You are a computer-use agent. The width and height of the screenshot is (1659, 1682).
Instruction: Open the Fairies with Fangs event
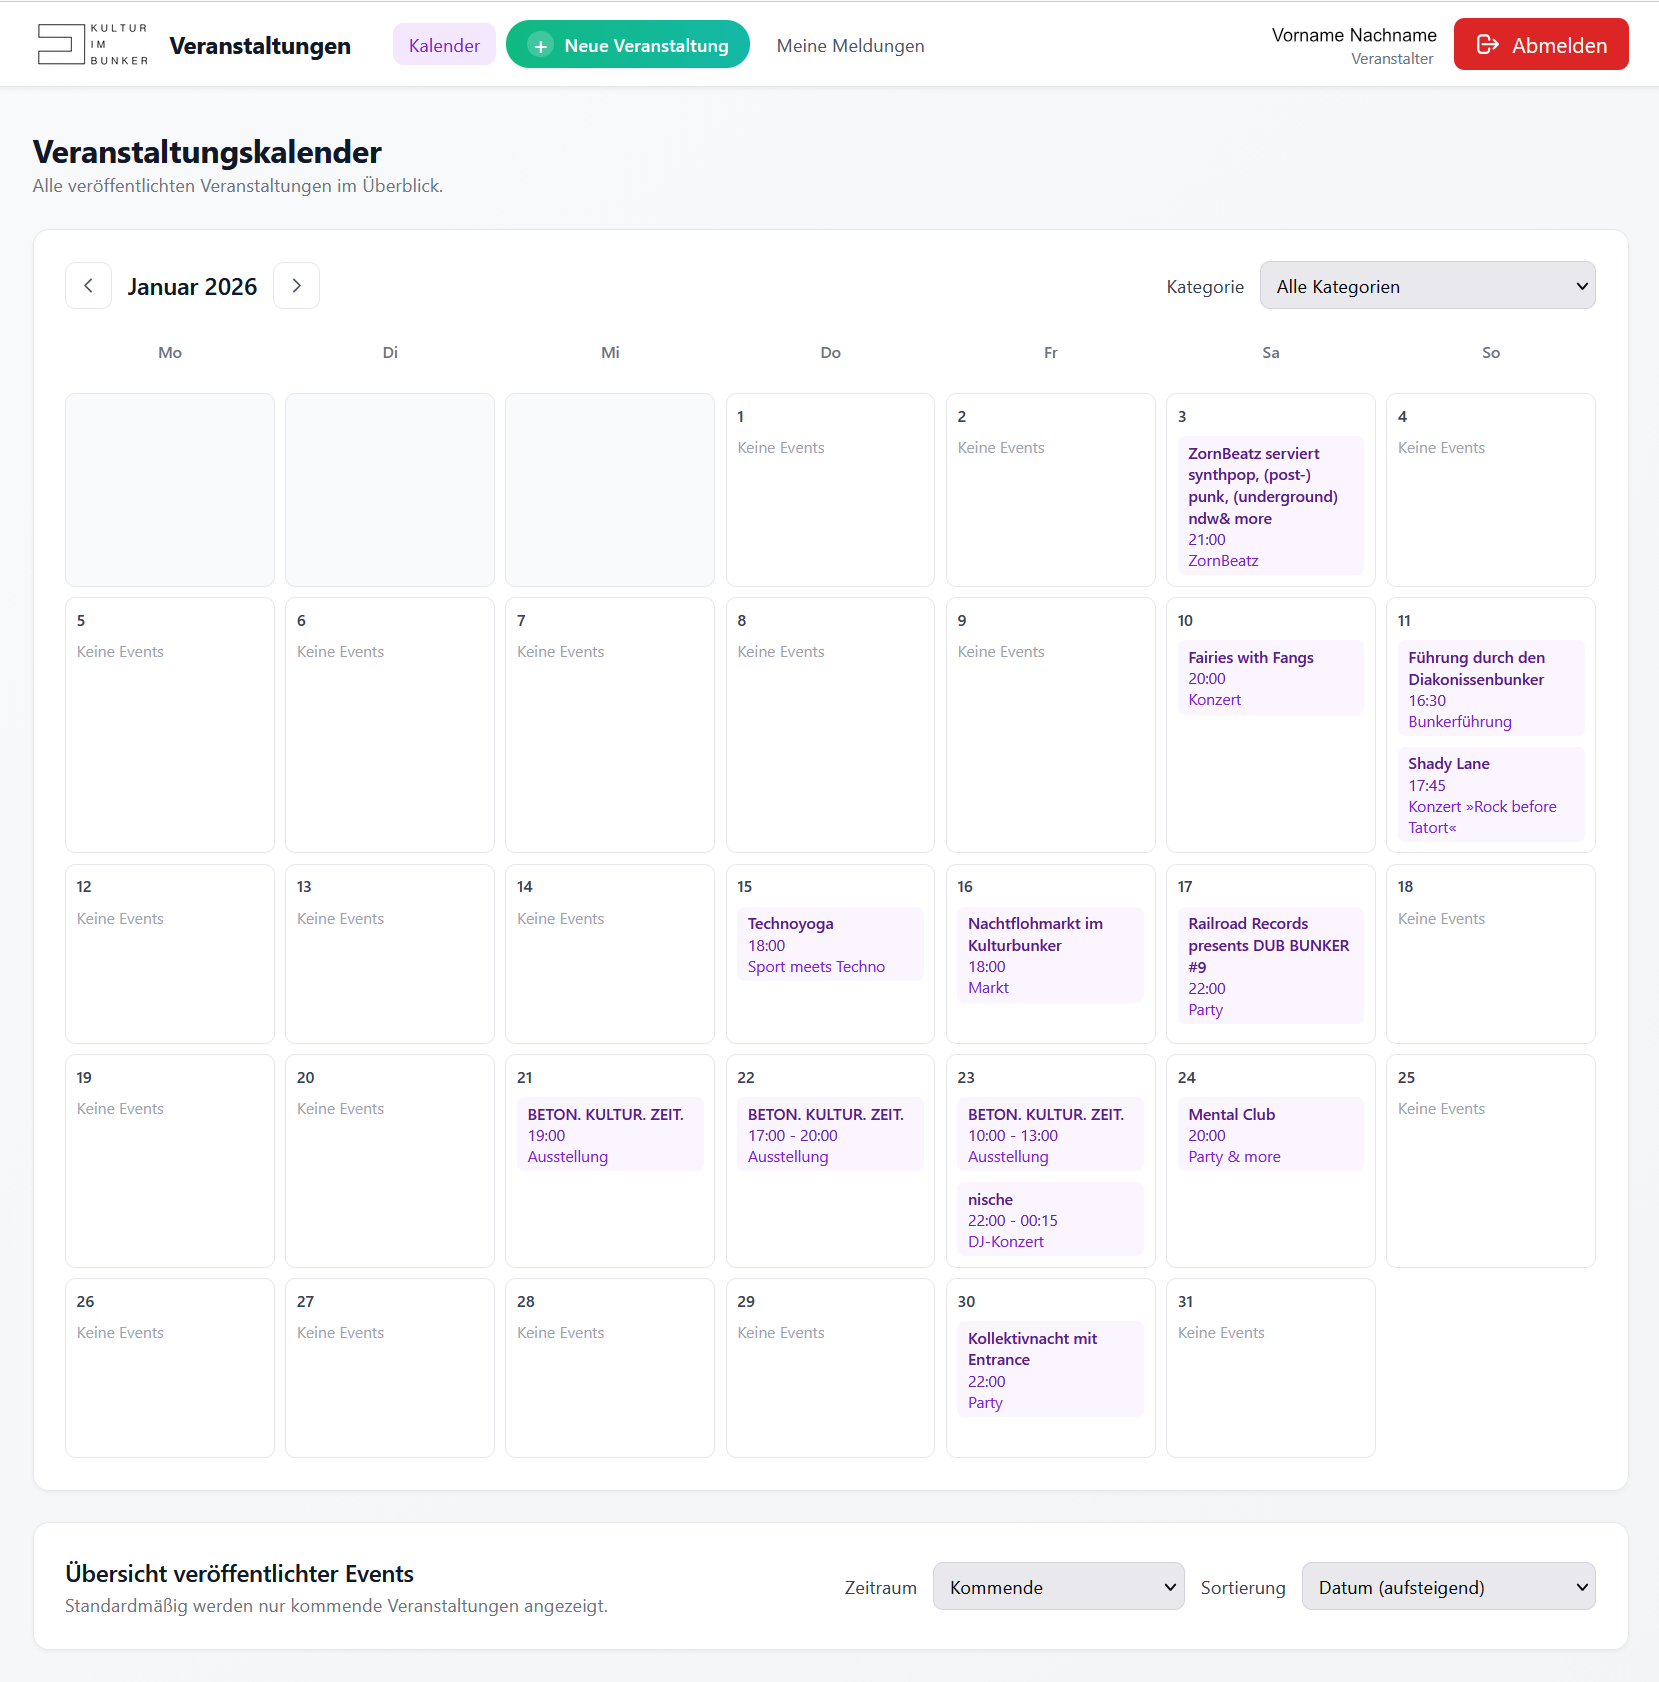(1270, 678)
